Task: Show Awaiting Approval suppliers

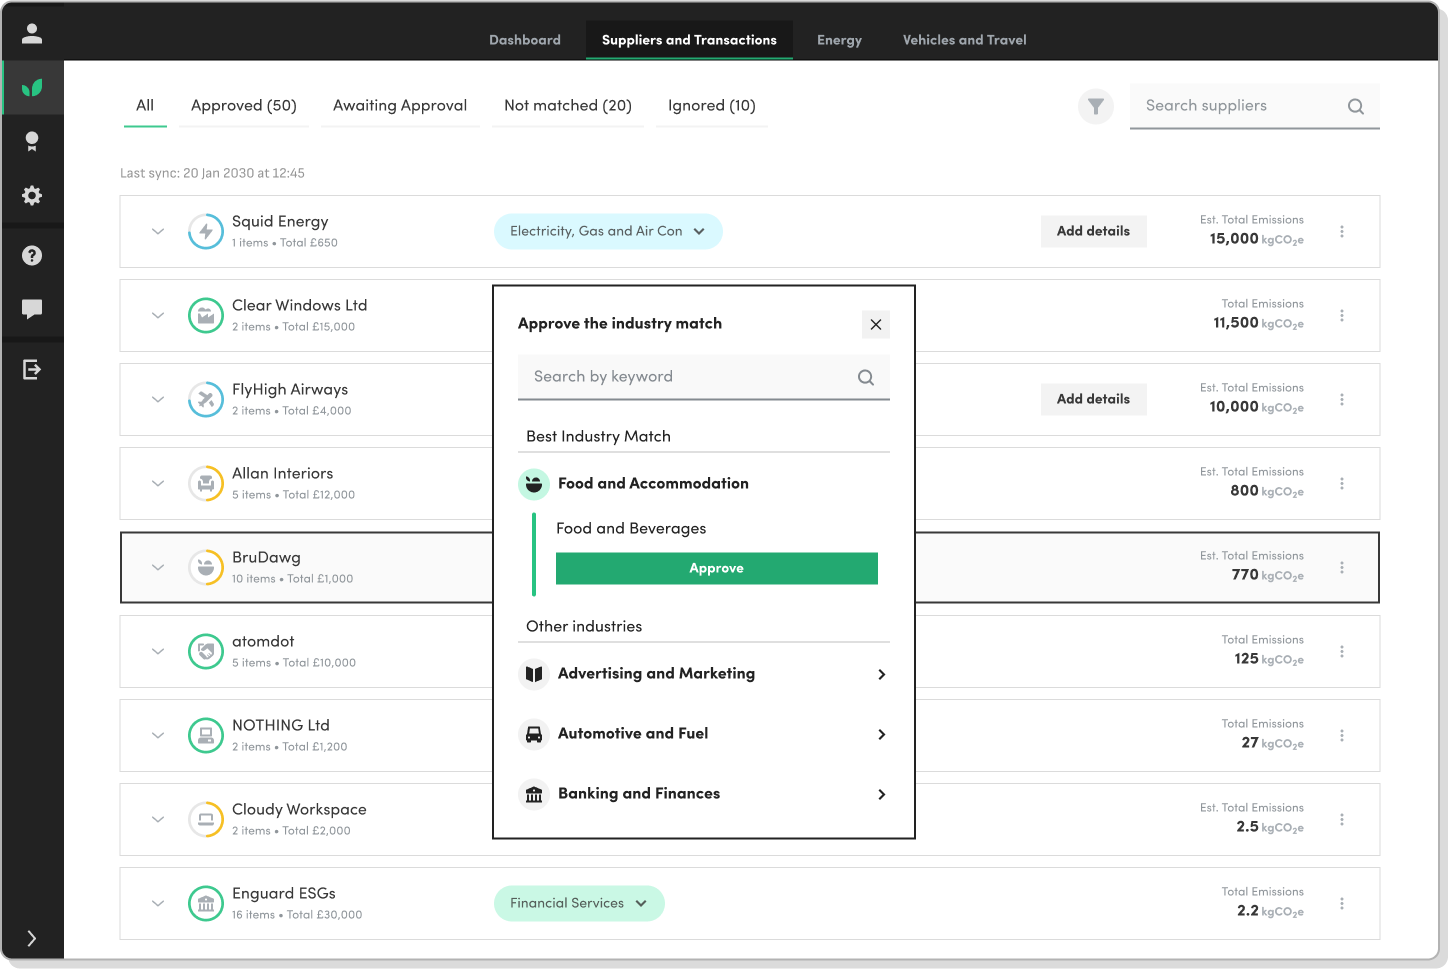Action: click(400, 106)
